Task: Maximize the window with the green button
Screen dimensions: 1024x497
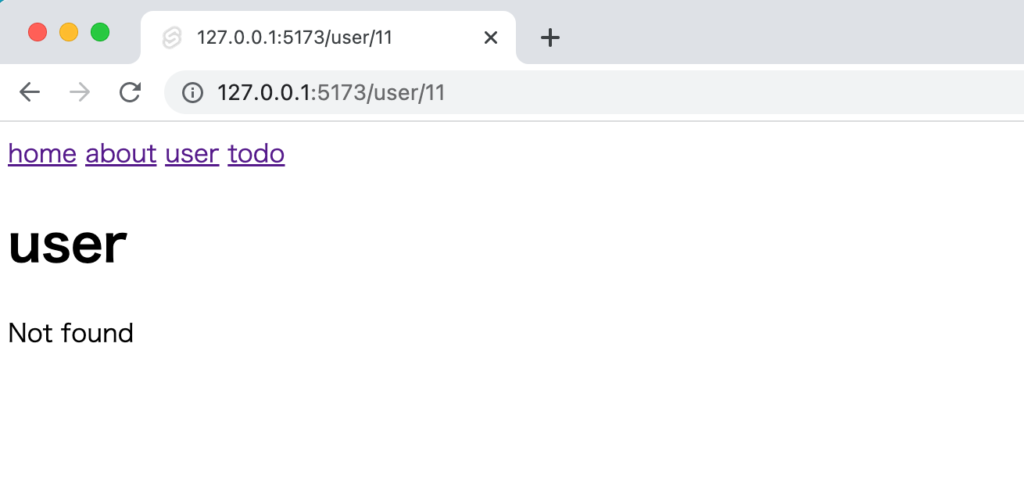Action: point(100,32)
